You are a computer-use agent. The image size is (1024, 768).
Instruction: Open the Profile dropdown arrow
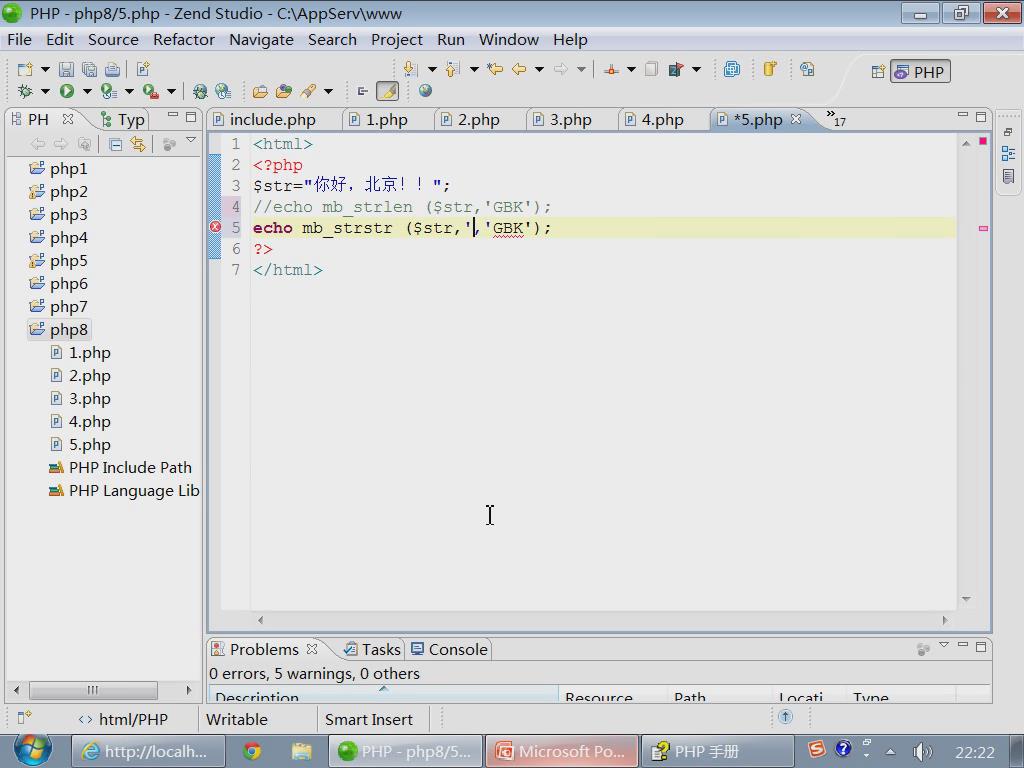pos(129,91)
